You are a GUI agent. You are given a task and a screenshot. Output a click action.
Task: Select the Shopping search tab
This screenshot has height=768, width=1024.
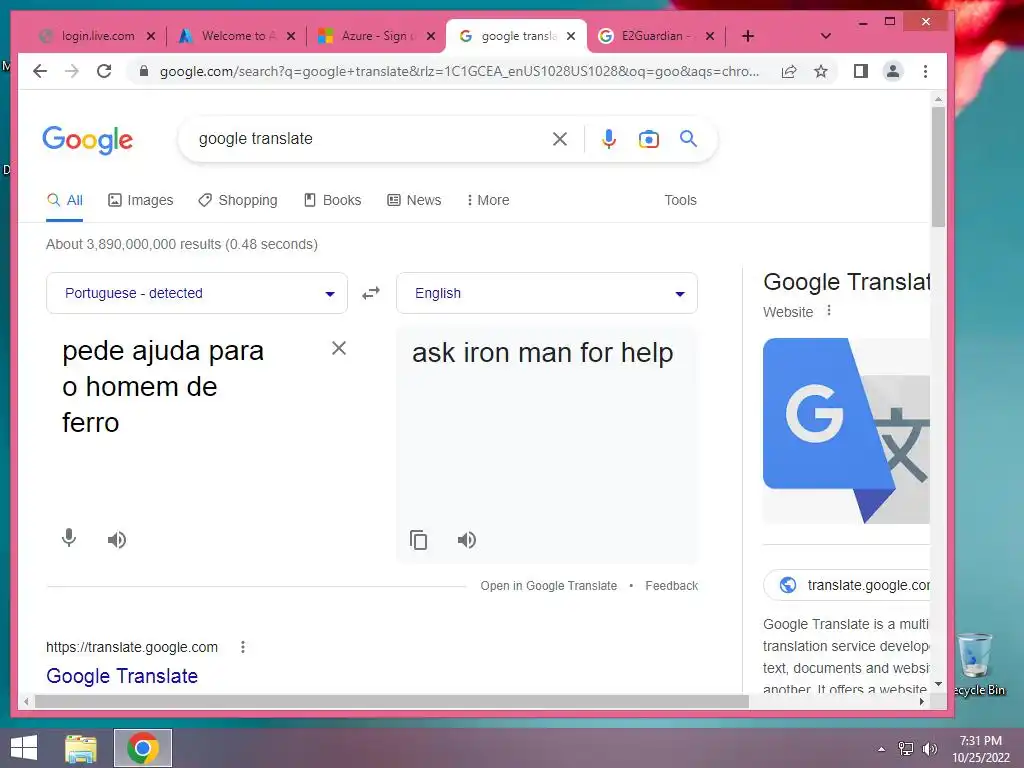click(238, 200)
